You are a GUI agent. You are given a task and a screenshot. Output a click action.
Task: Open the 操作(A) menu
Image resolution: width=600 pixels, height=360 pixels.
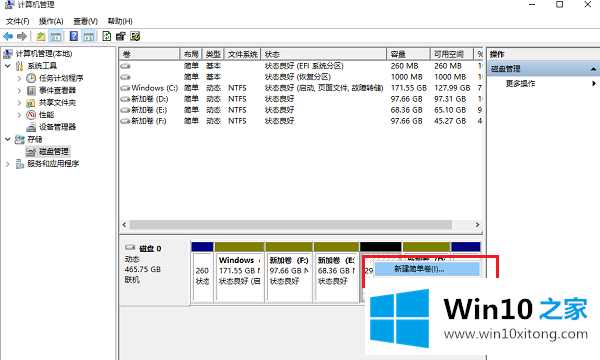click(x=51, y=21)
